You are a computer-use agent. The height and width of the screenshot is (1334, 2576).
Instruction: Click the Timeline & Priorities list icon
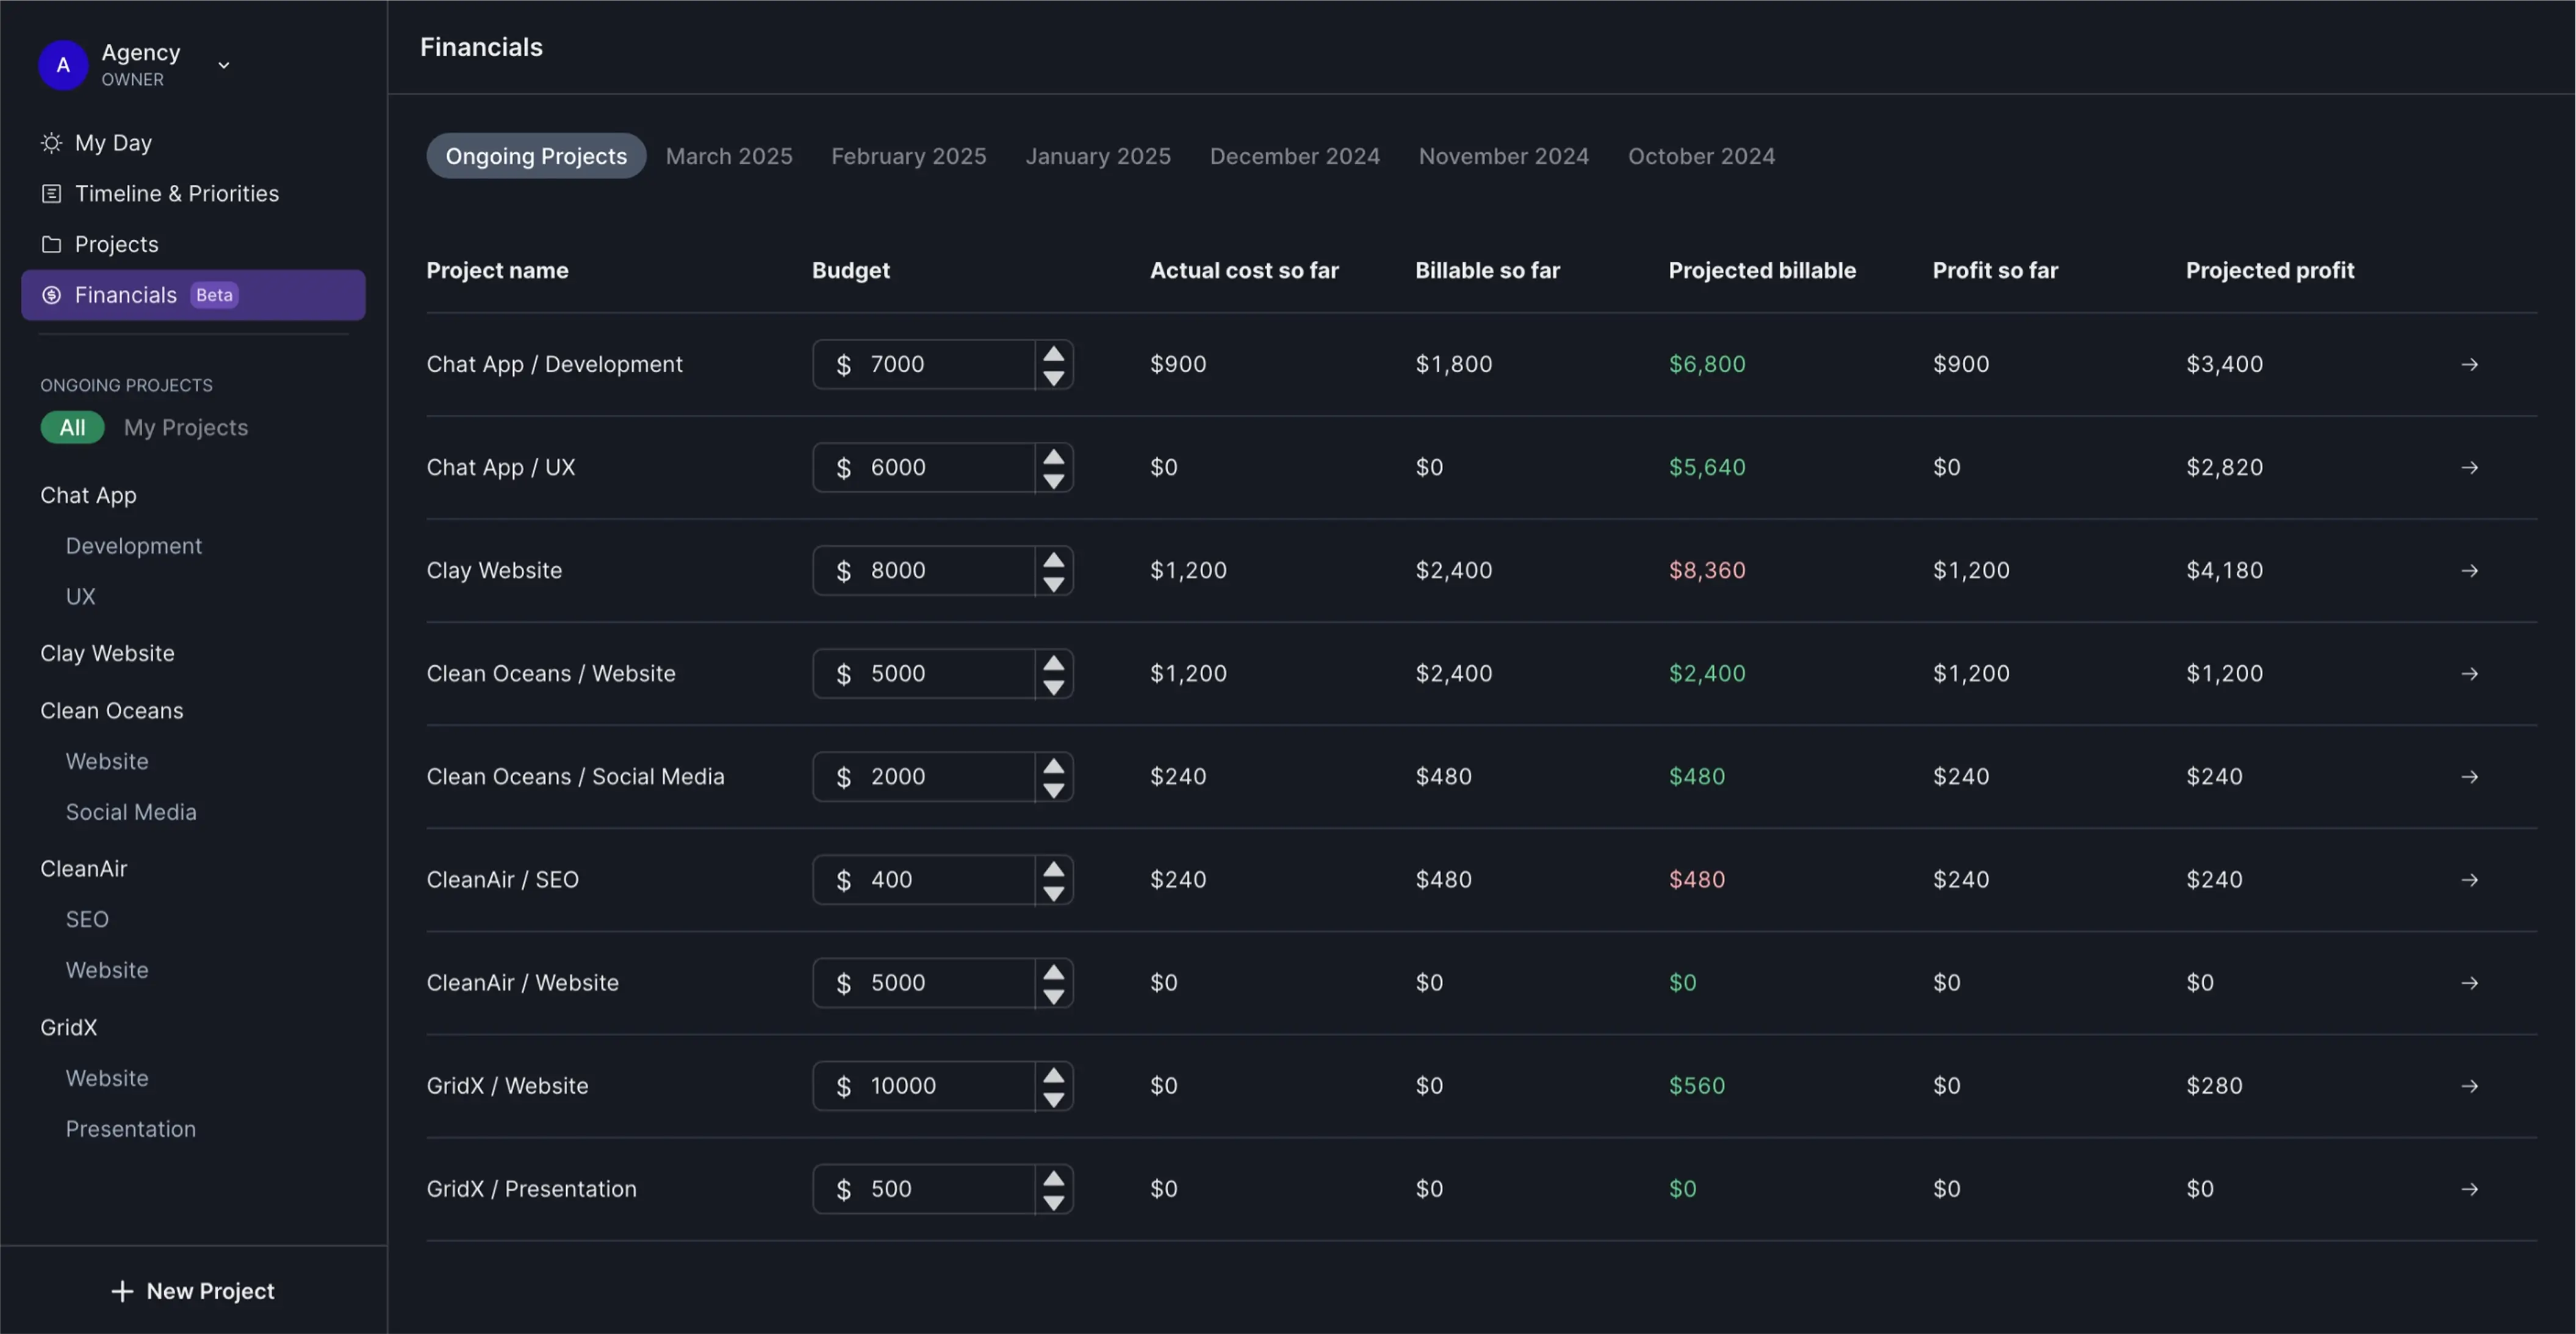click(x=51, y=194)
